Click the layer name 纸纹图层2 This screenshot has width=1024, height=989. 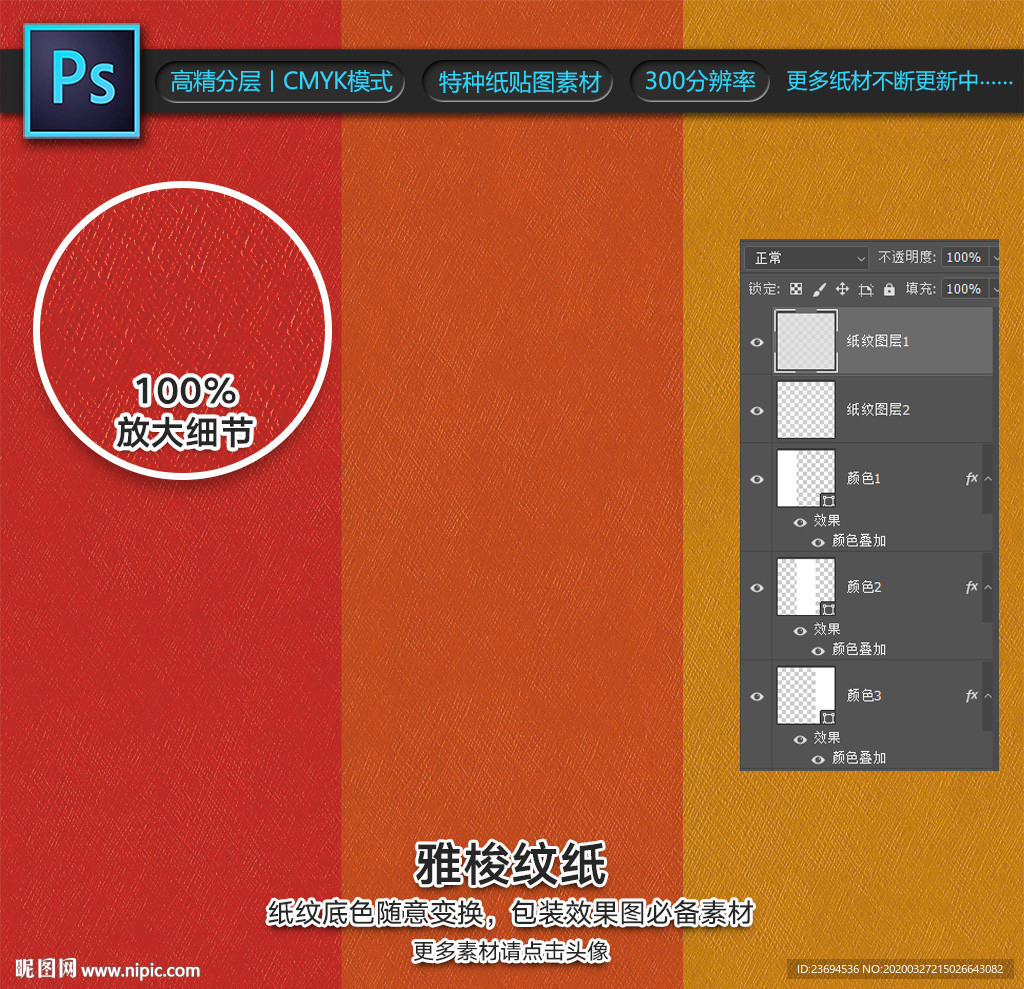pyautogui.click(x=878, y=410)
